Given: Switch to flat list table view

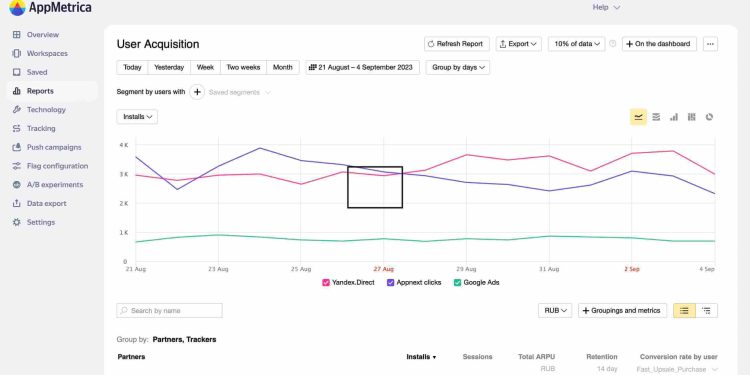Looking at the screenshot, I should click(684, 310).
